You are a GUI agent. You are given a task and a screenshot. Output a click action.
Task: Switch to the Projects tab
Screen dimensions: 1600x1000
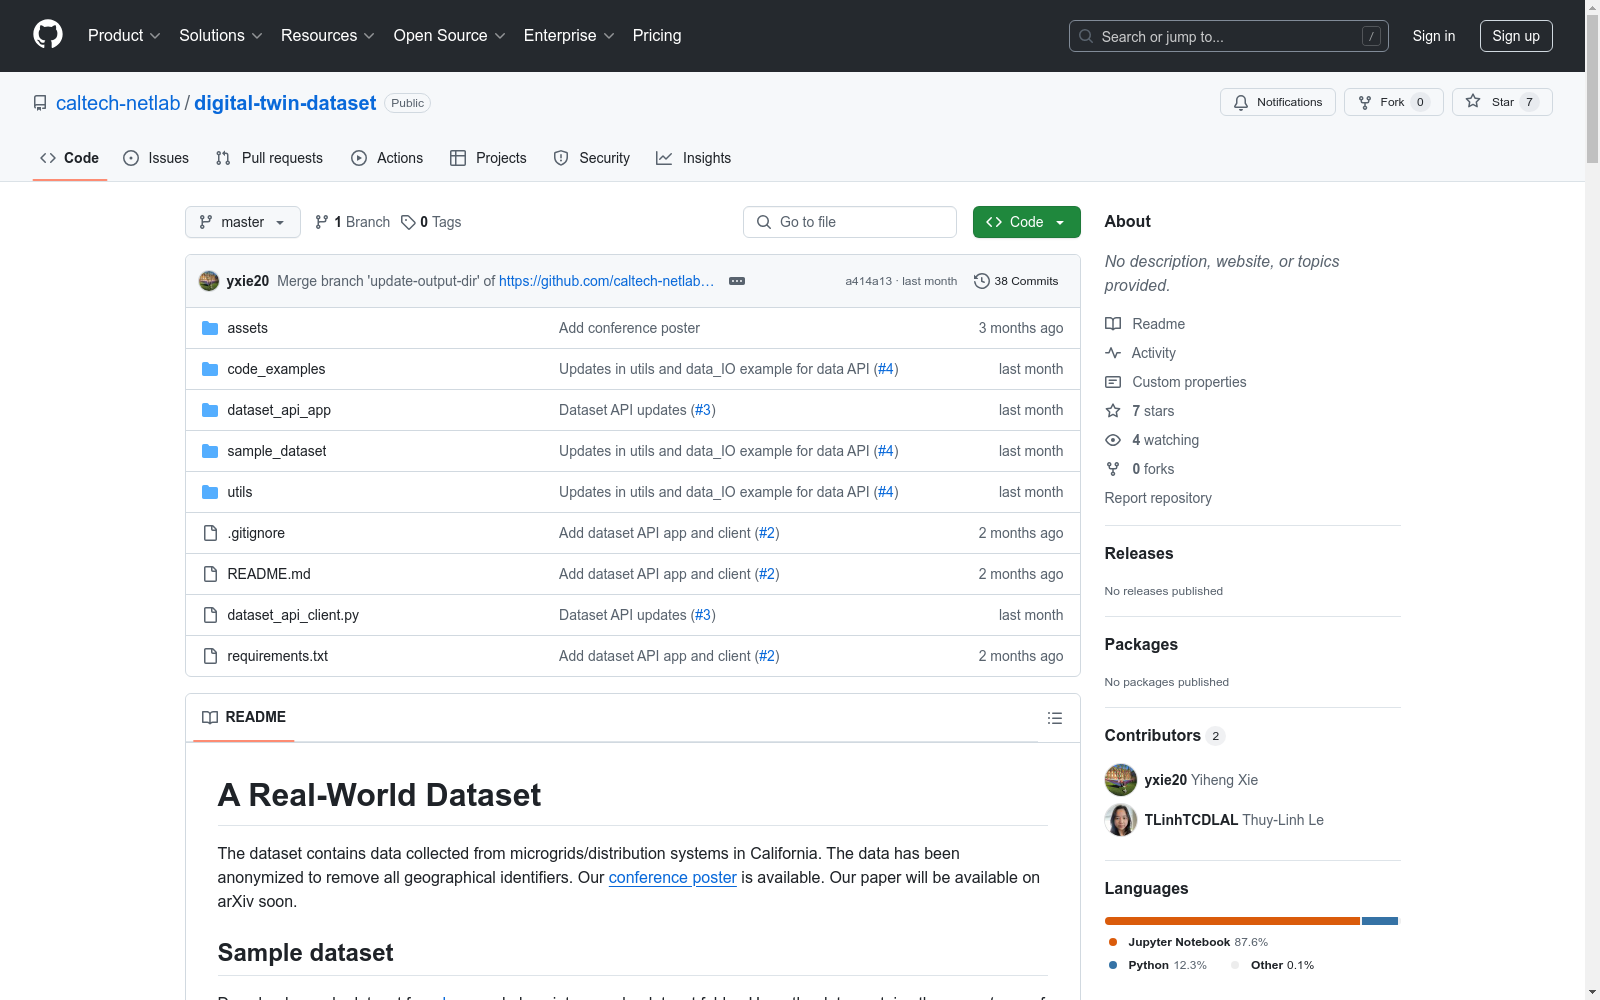point(488,158)
